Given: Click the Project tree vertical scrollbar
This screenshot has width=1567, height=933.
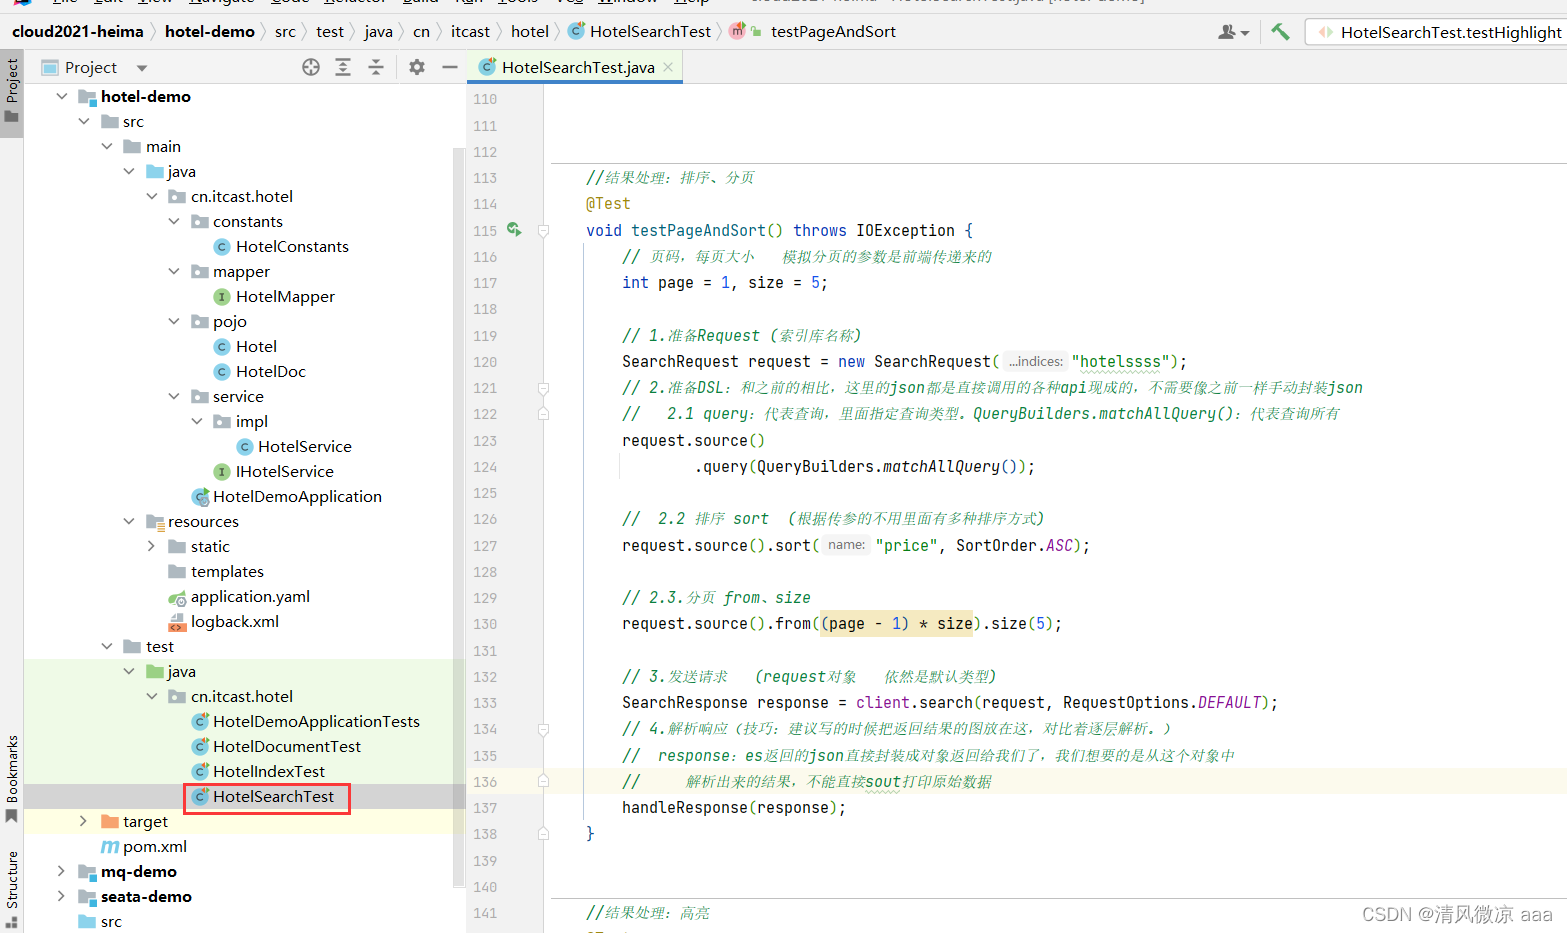Looking at the screenshot, I should coord(459,517).
